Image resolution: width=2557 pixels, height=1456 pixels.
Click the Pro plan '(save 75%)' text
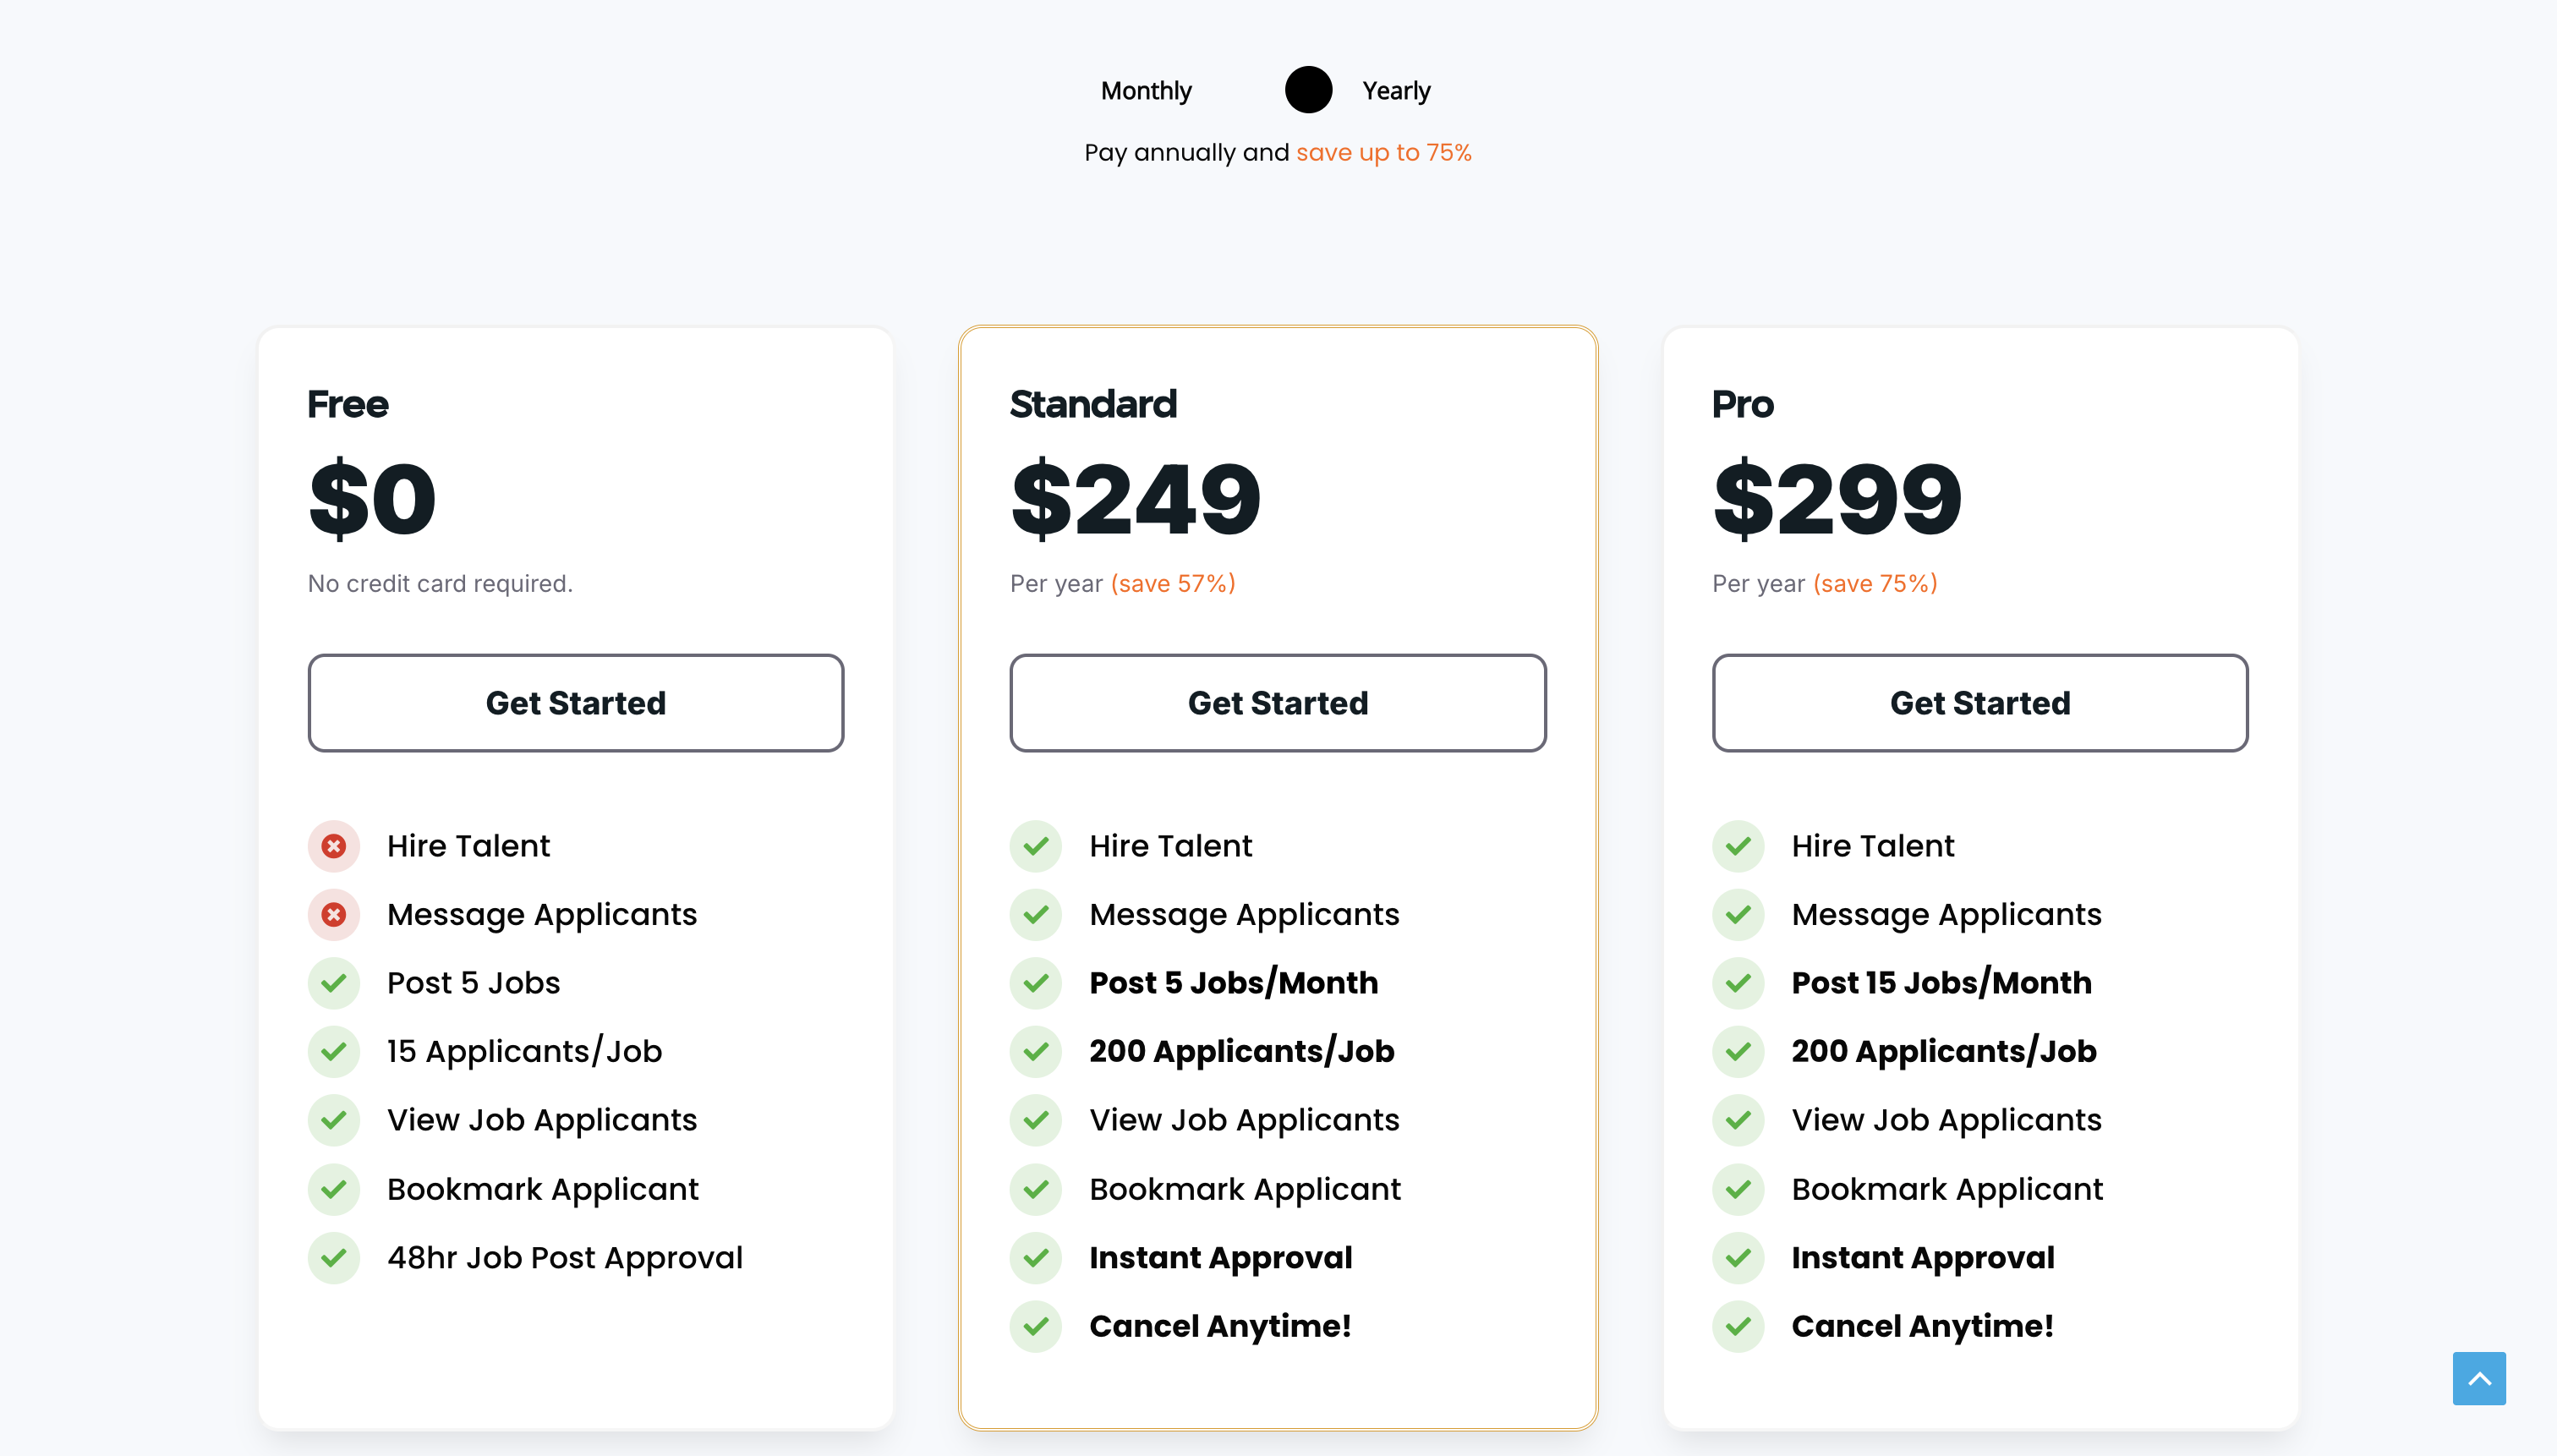[x=1875, y=583]
